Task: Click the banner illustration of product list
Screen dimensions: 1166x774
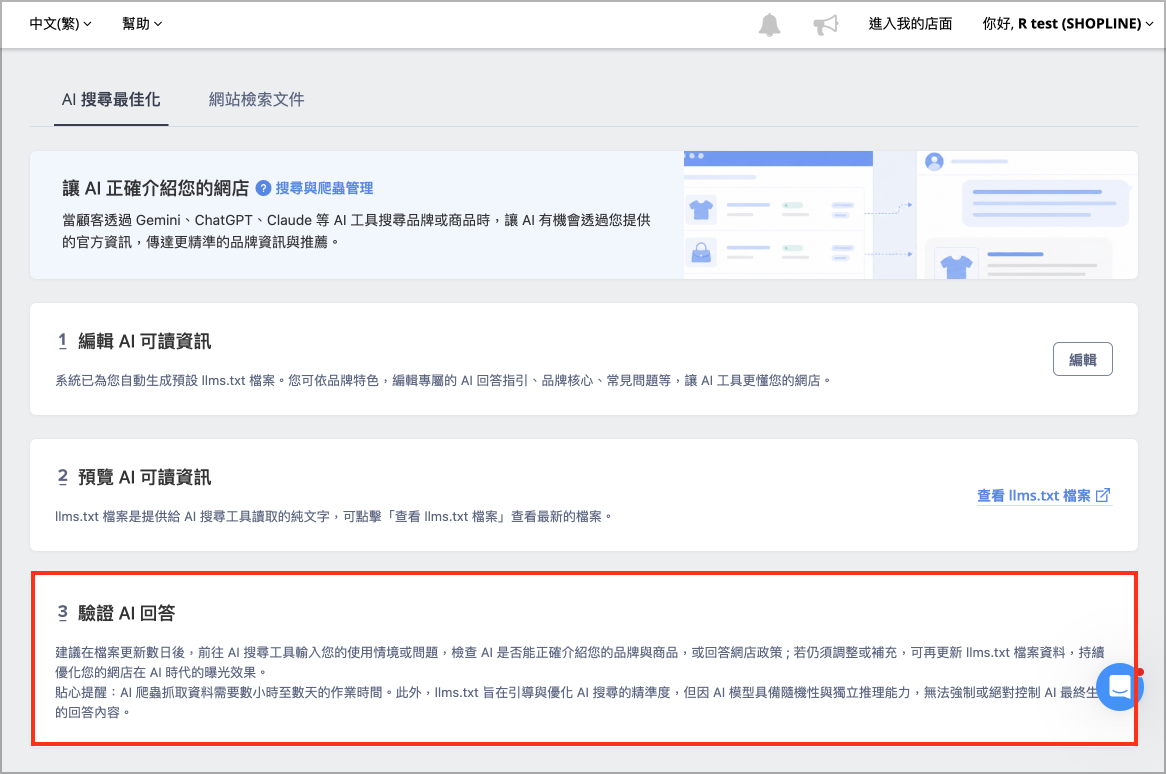Action: pos(778,216)
